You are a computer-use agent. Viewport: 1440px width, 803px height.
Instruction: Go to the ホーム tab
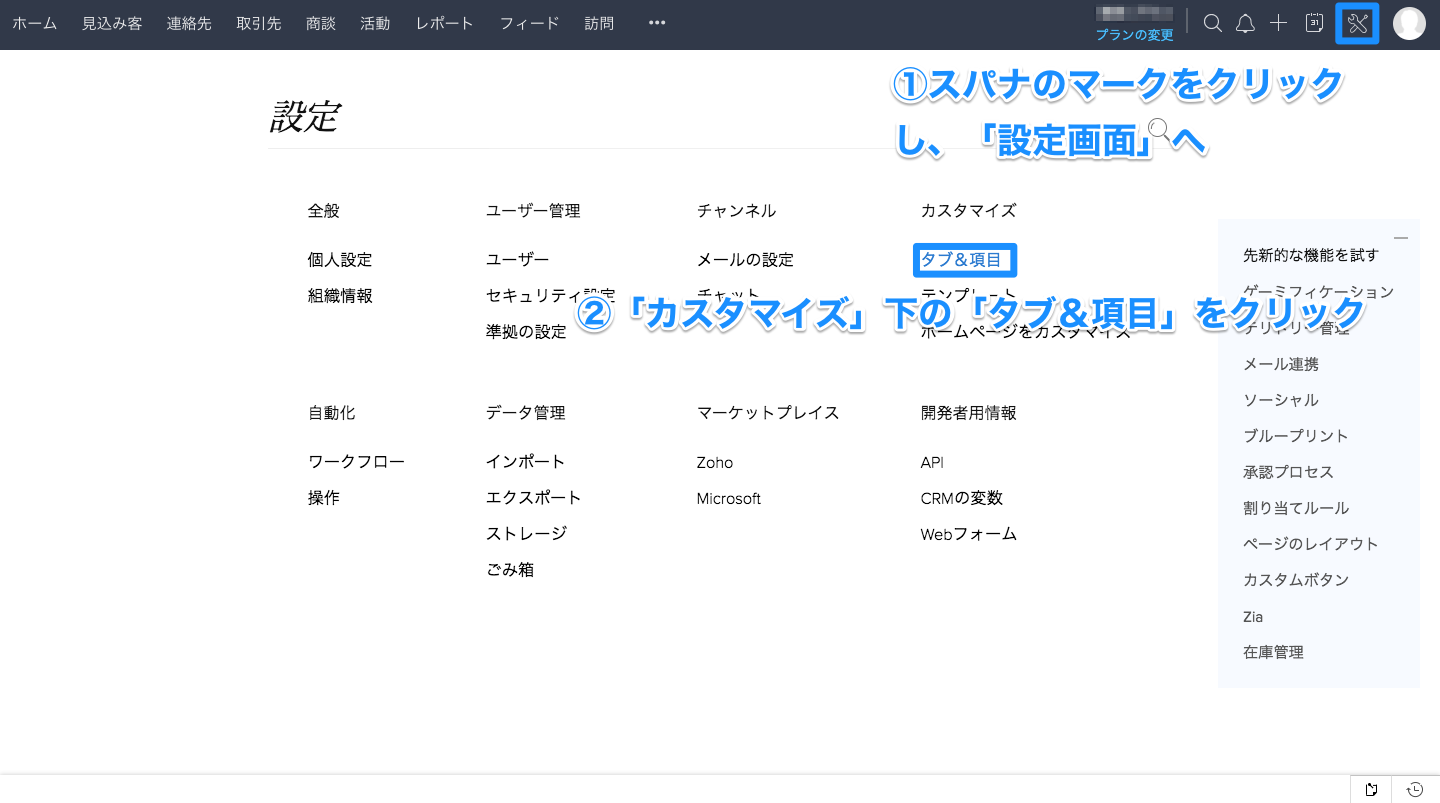(34, 23)
